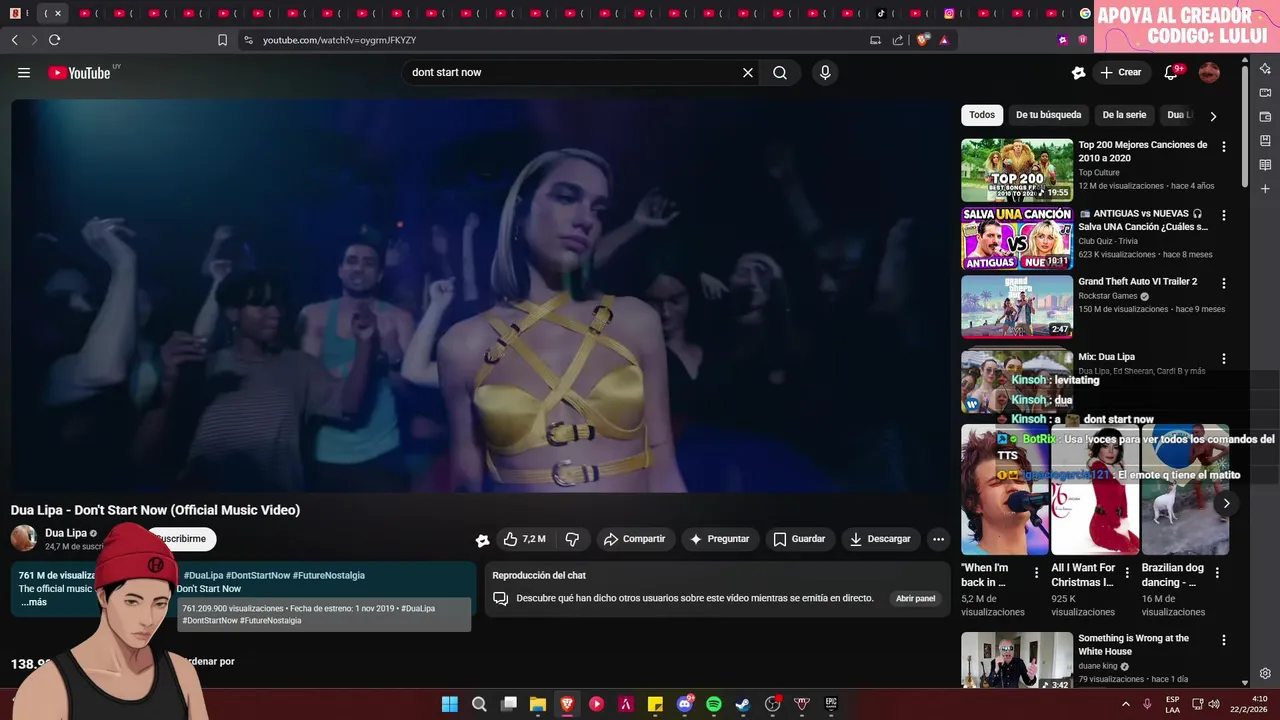Open options for Mix: Dua Lipa

[1223, 359]
